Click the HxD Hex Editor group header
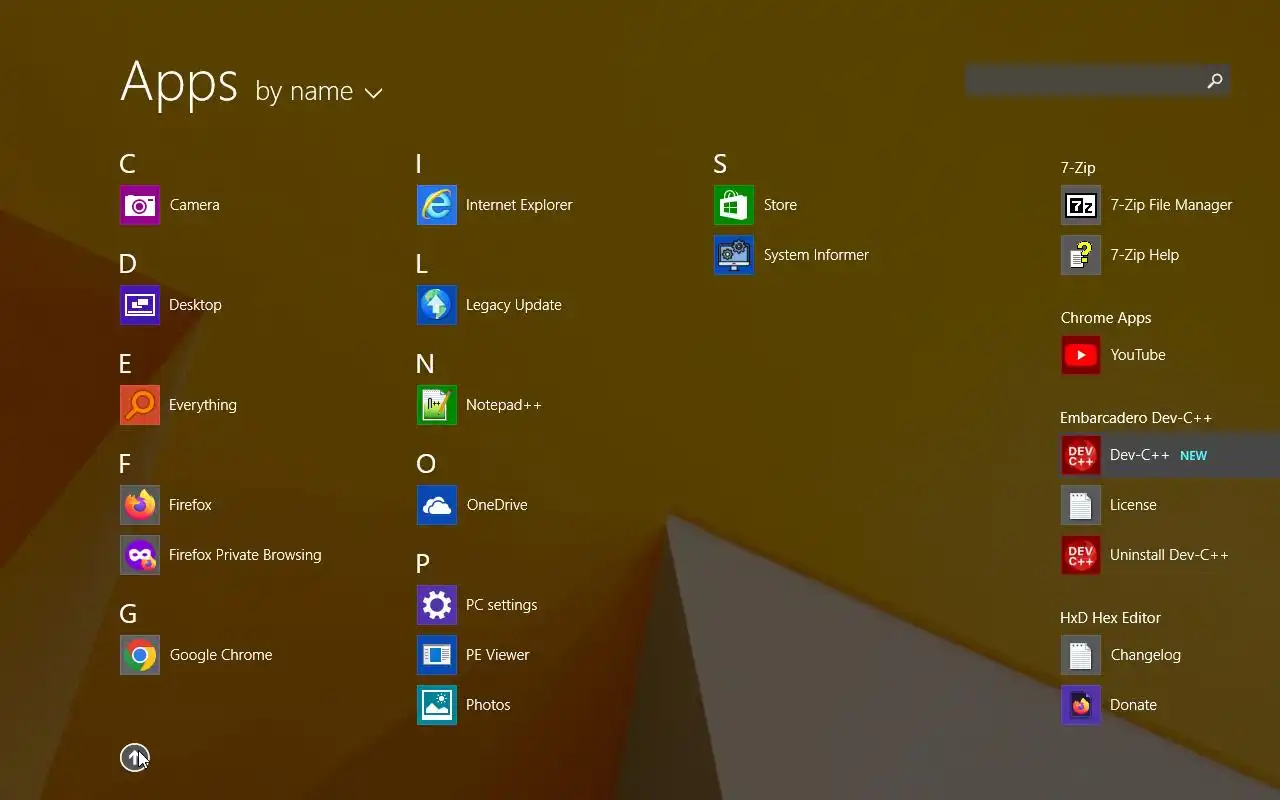 tap(1111, 618)
